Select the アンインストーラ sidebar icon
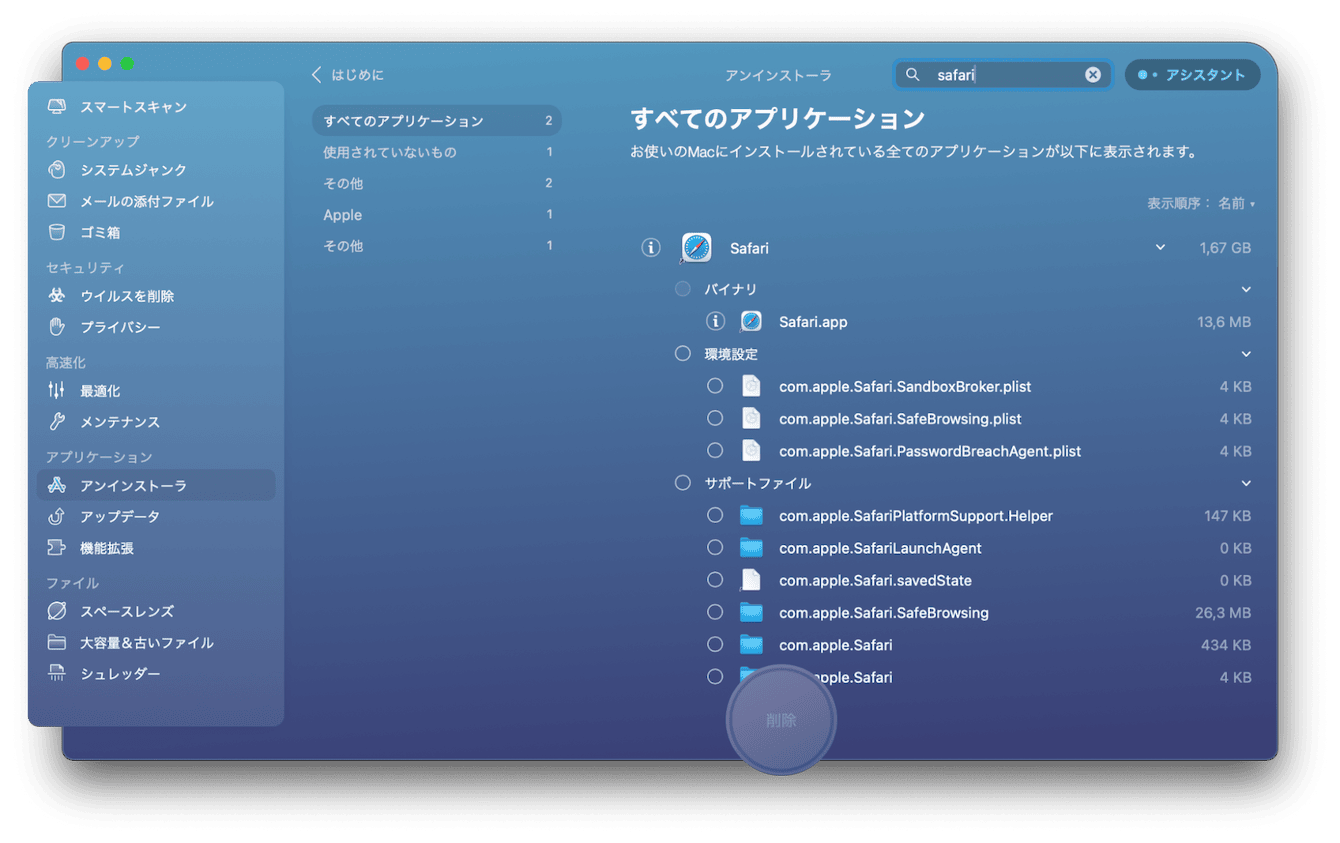Image resolution: width=1340 pixels, height=843 pixels. click(x=57, y=486)
